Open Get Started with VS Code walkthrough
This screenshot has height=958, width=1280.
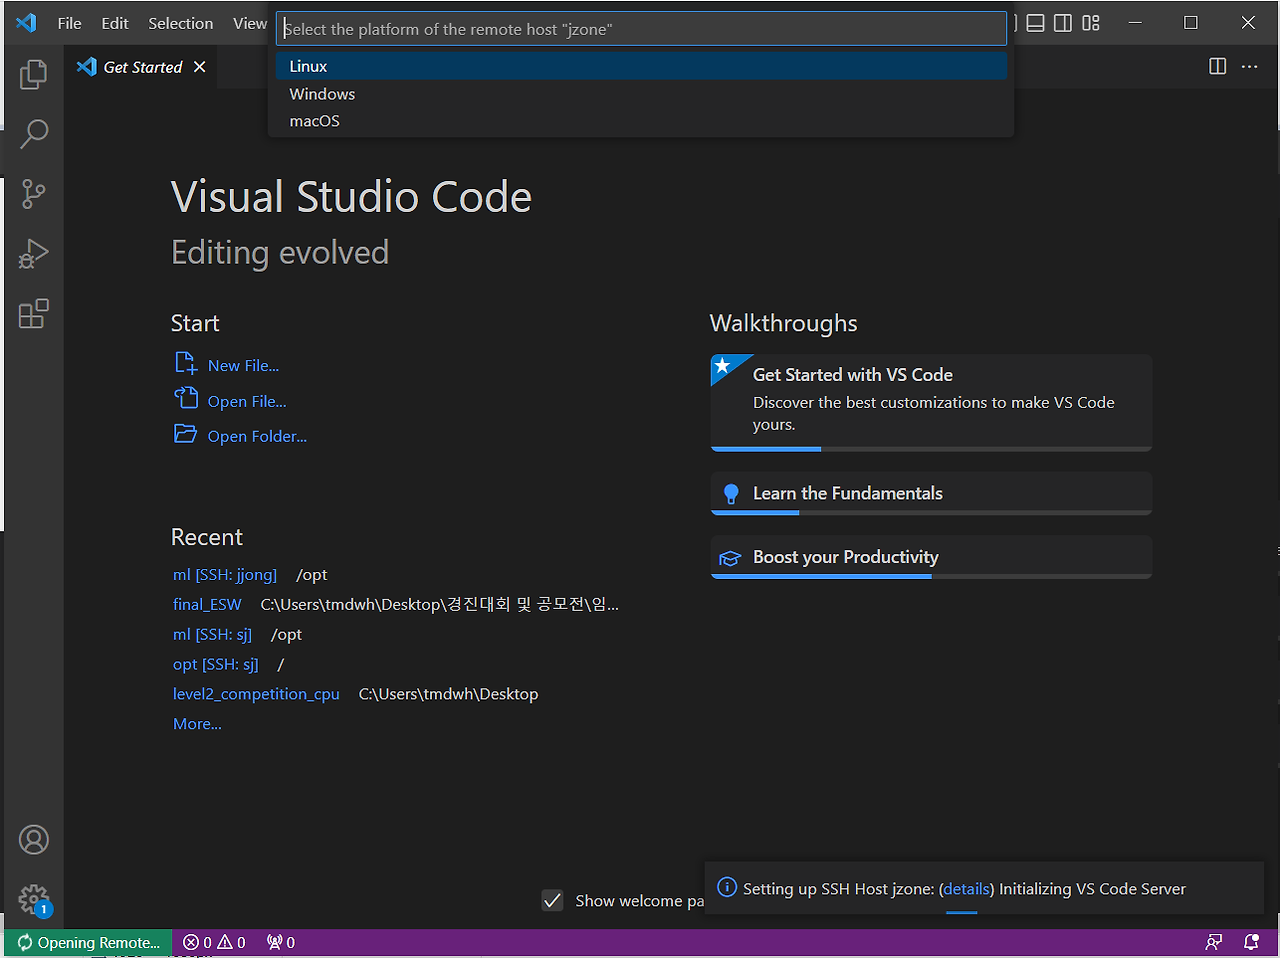point(931,402)
